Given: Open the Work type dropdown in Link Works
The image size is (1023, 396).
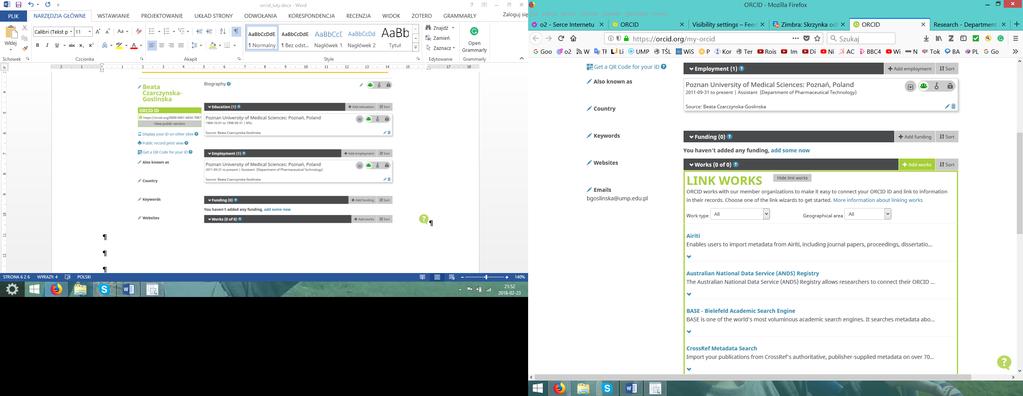Looking at the screenshot, I should pyautogui.click(x=741, y=214).
